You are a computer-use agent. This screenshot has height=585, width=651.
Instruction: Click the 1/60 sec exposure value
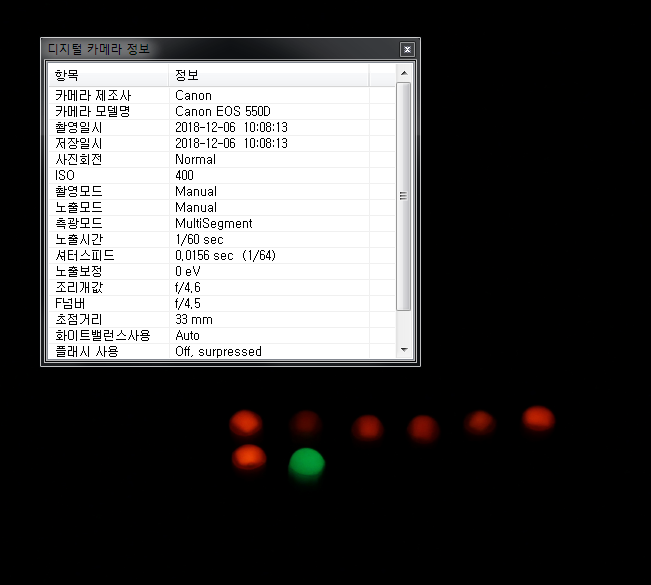pyautogui.click(x=199, y=240)
